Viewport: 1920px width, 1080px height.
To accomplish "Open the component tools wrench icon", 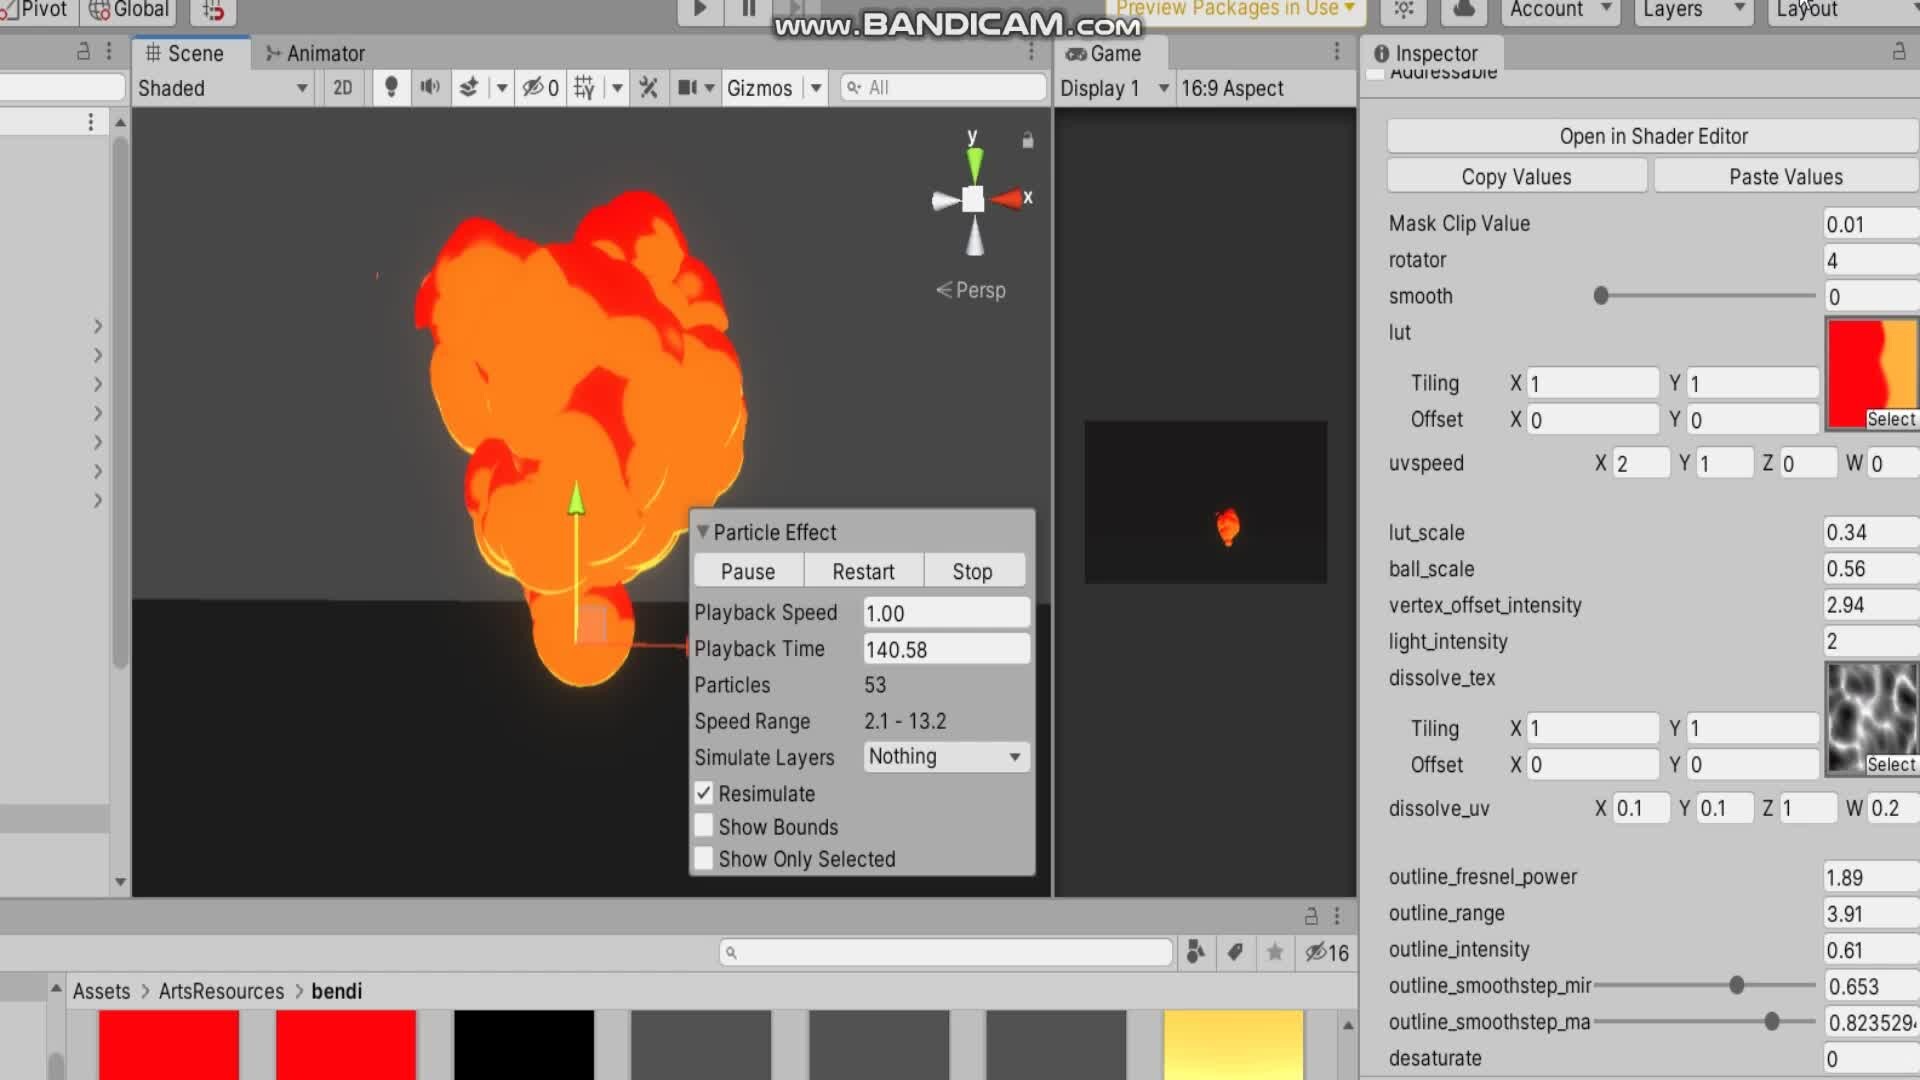I will [x=648, y=88].
